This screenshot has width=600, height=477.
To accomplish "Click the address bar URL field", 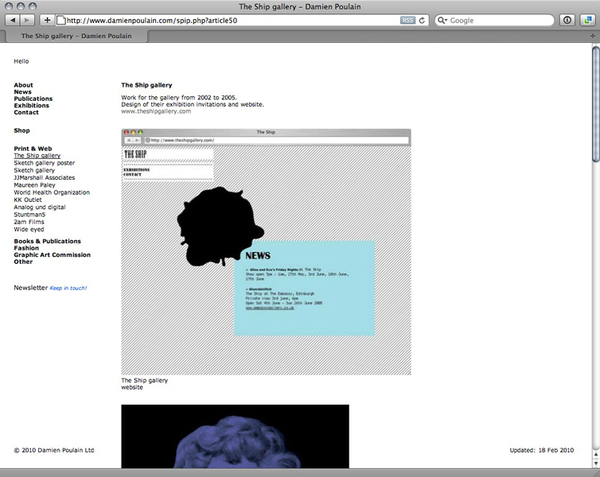I will click(242, 21).
